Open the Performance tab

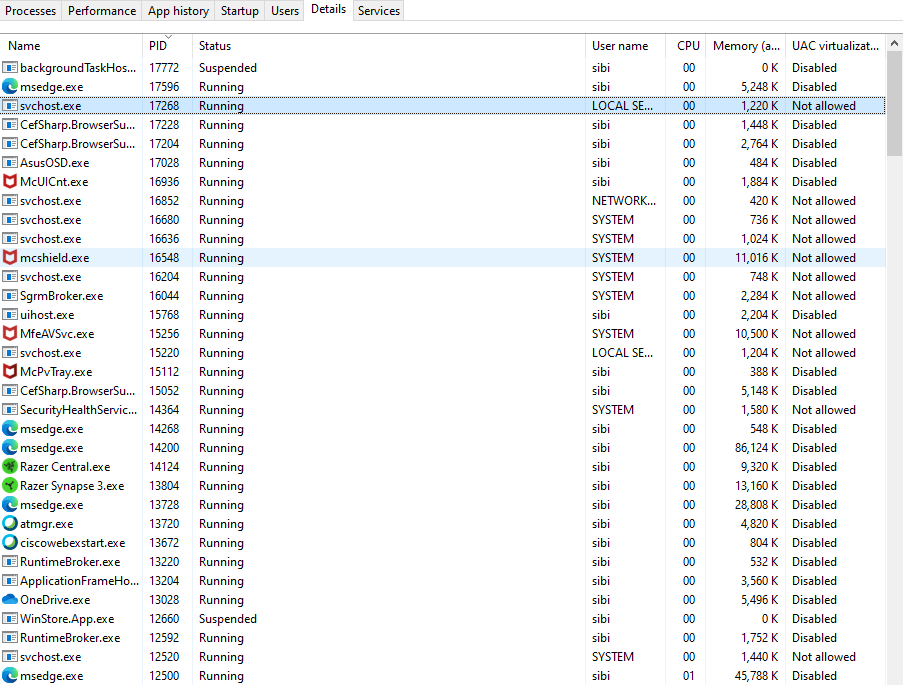click(102, 10)
